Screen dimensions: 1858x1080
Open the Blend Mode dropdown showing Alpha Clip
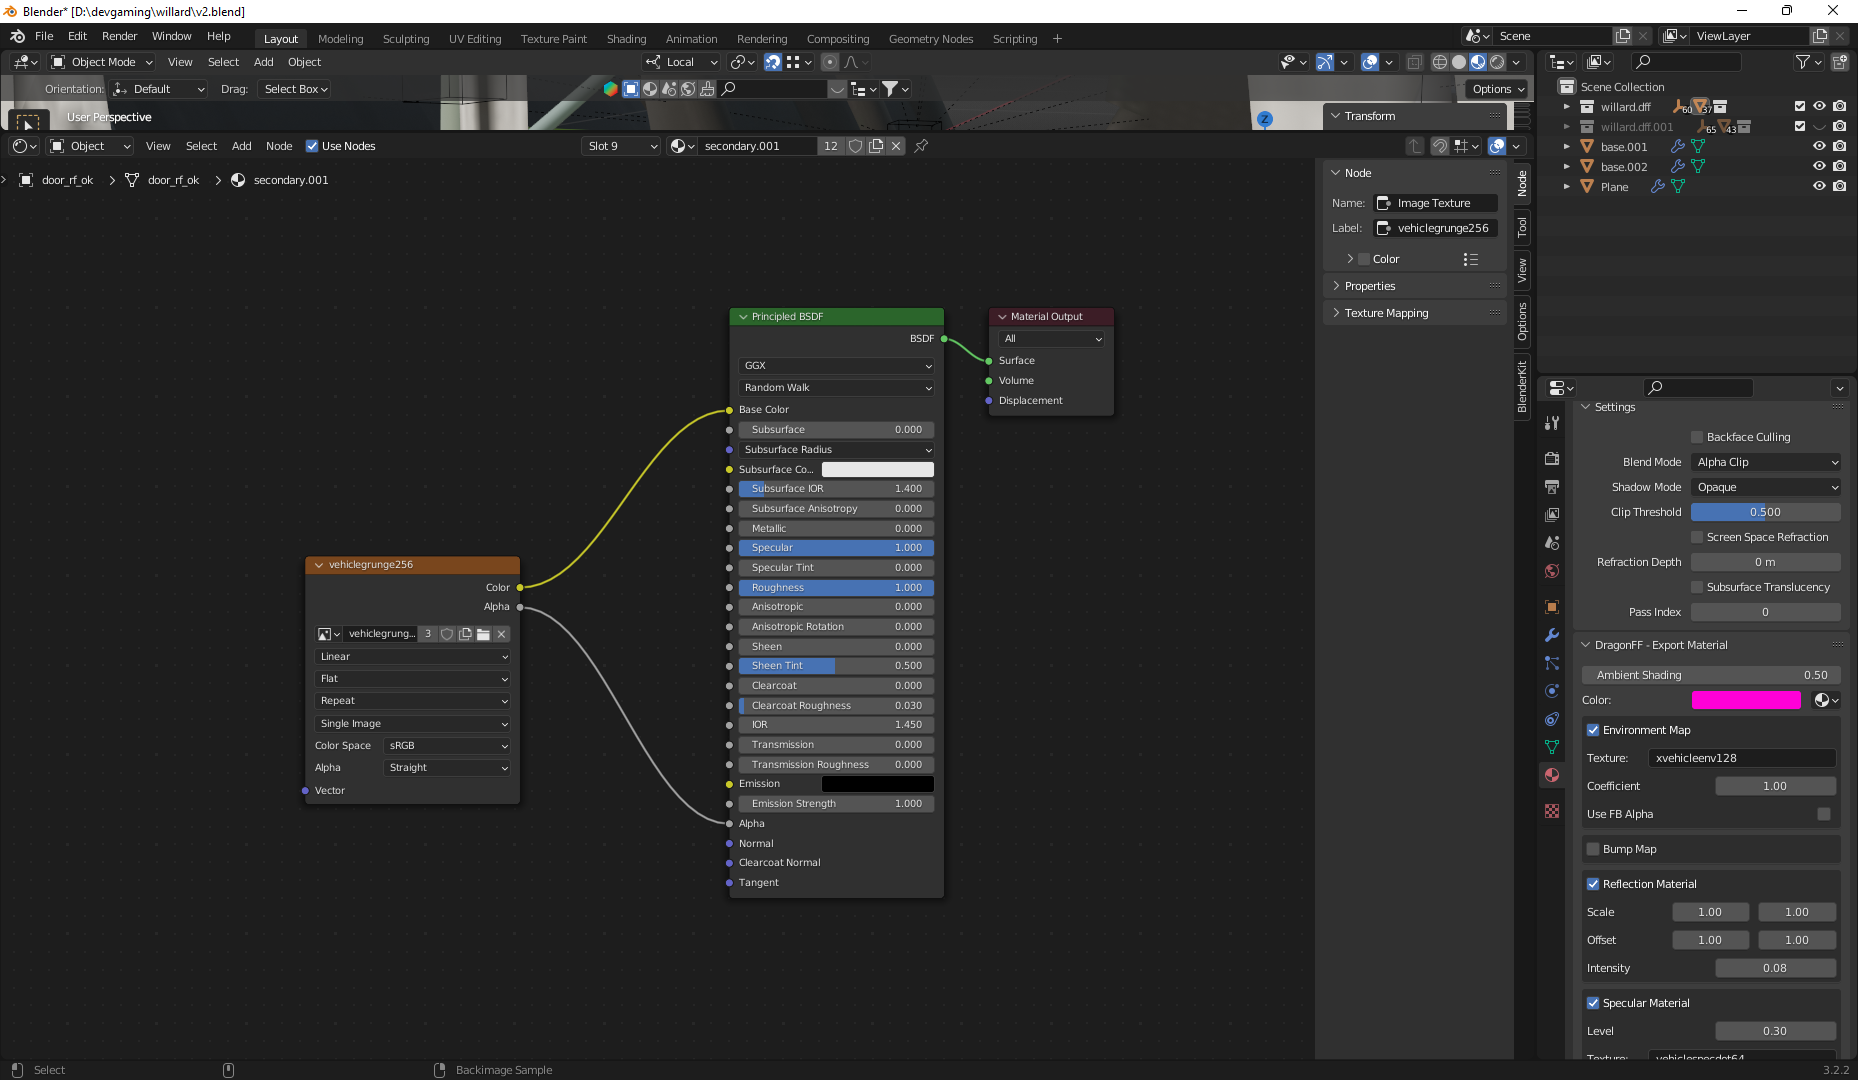1765,461
